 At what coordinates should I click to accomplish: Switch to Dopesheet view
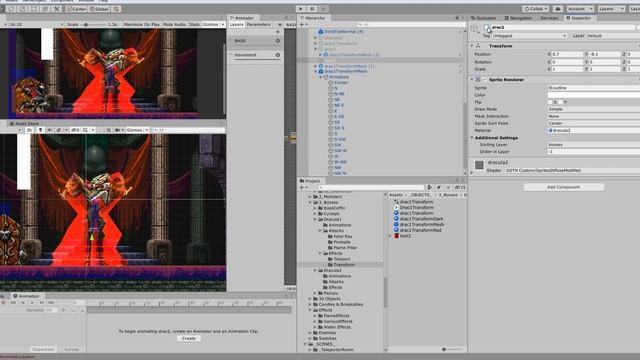click(43, 349)
